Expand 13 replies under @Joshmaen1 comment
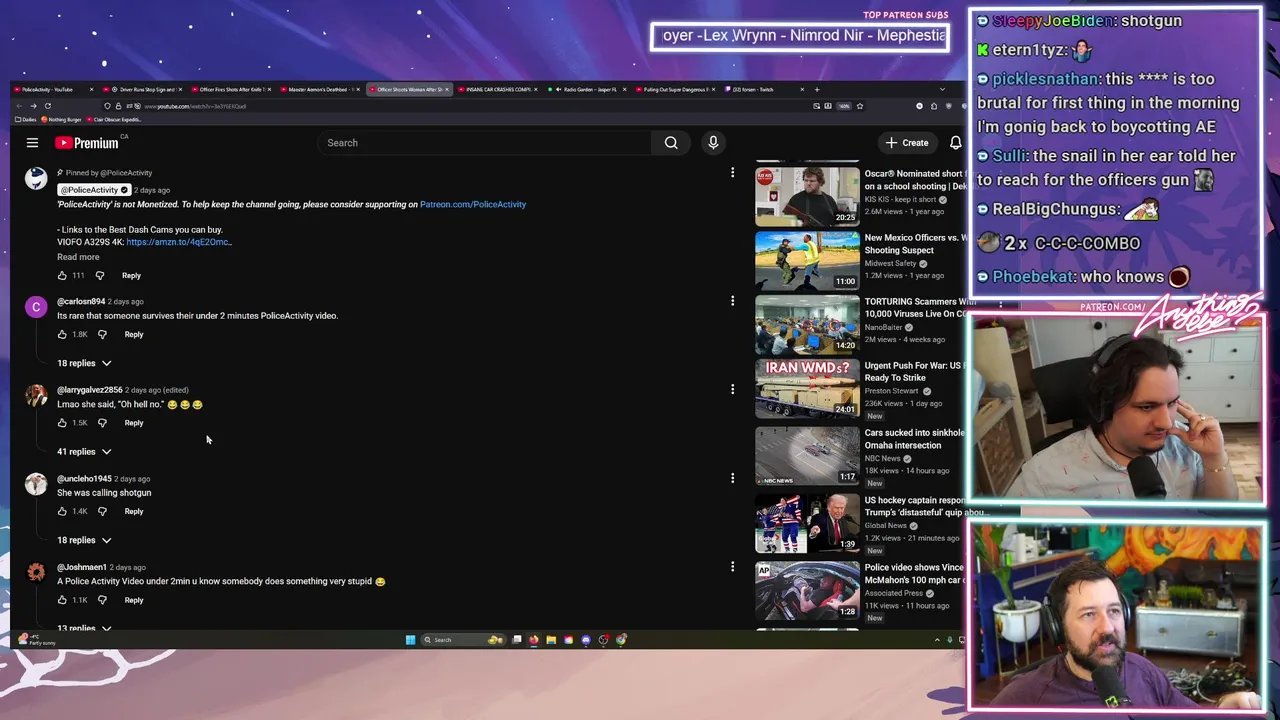 (84, 627)
